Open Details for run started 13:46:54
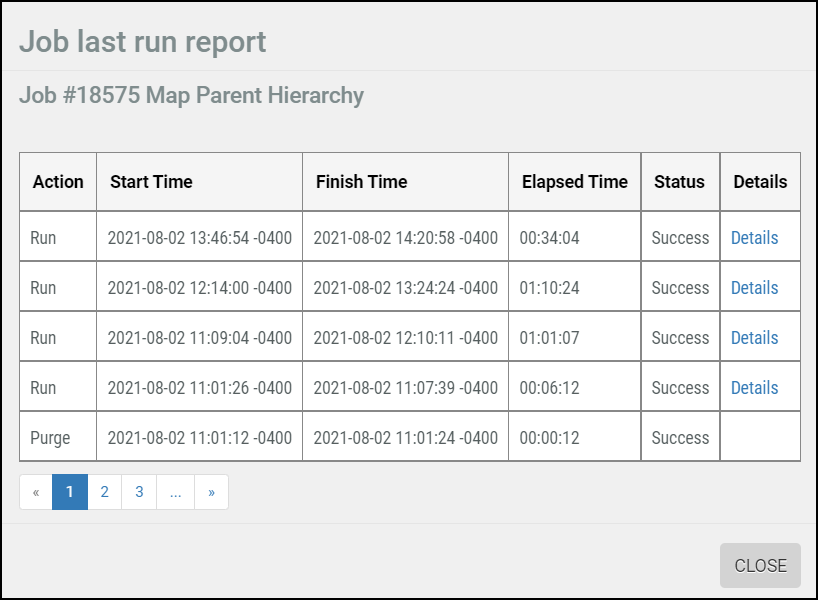Viewport: 818px width, 600px height. 754,238
